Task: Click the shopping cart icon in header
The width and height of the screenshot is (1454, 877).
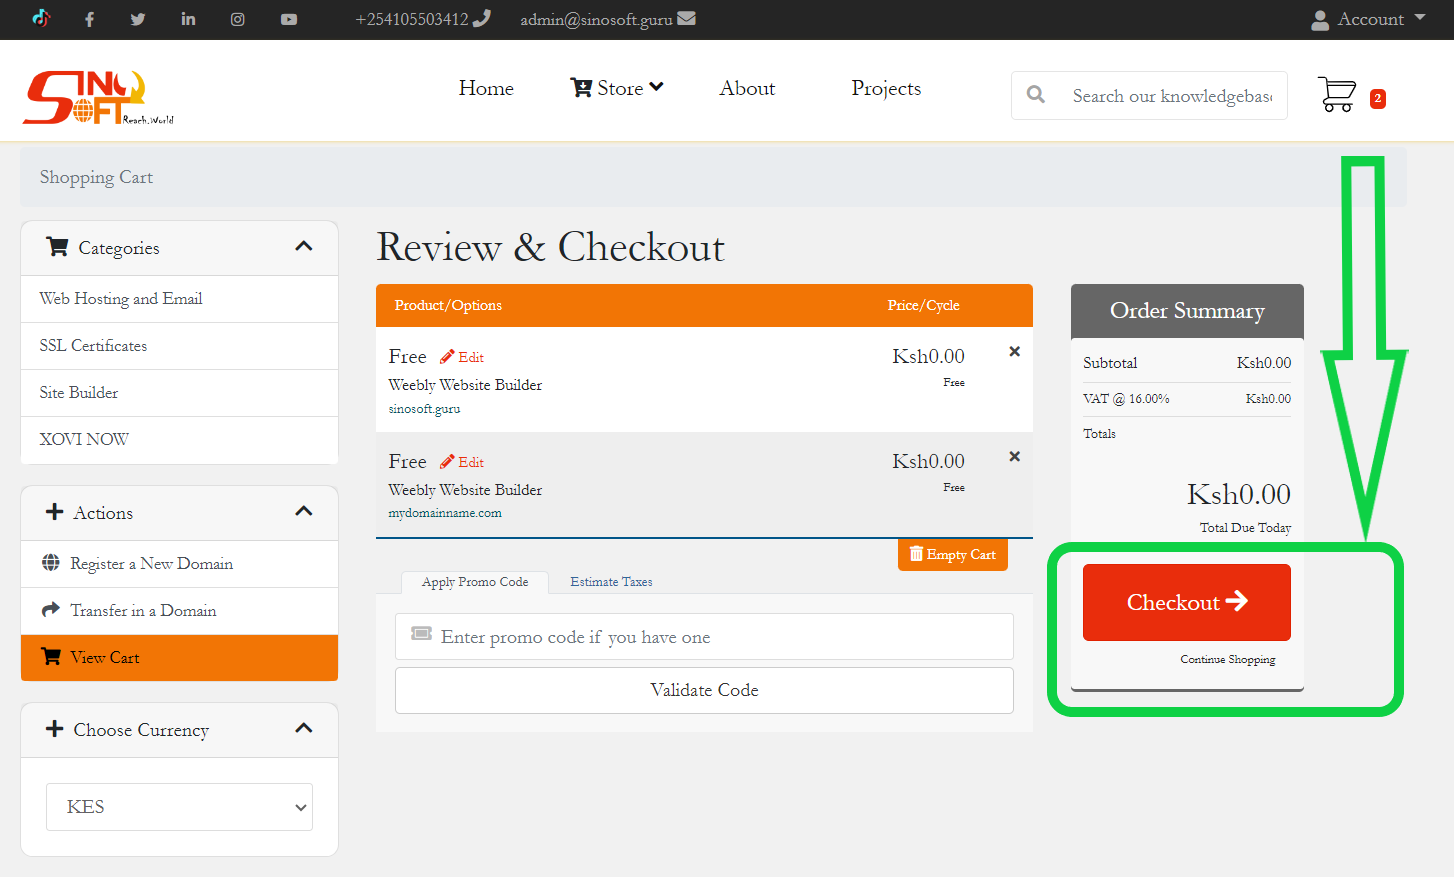Action: pyautogui.click(x=1337, y=95)
